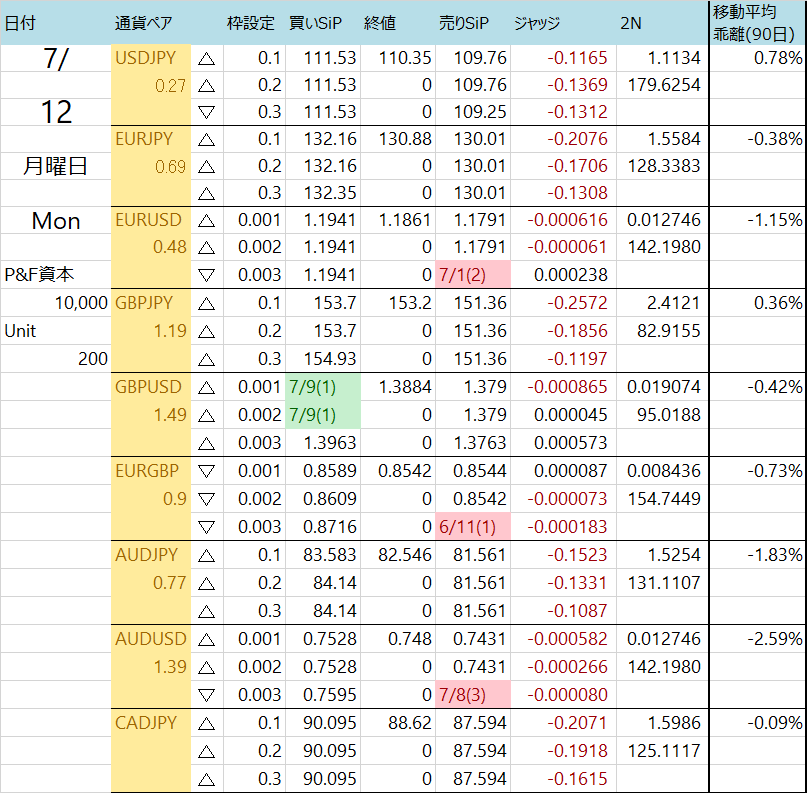Viewport: 807px width, 793px height.
Task: Click the sell SiP value 109.25
Action: coord(480,112)
